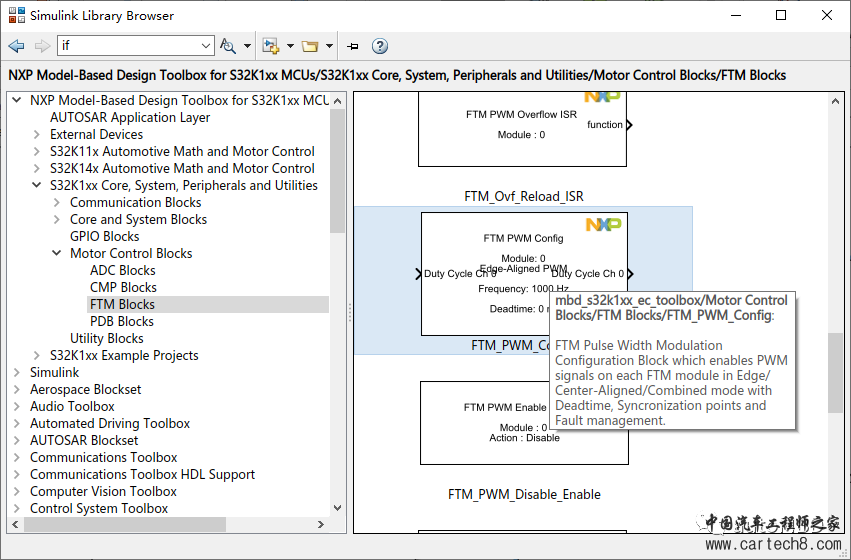Expand Computer Vision Toolbox node
The image size is (851, 560).
tap(17, 492)
